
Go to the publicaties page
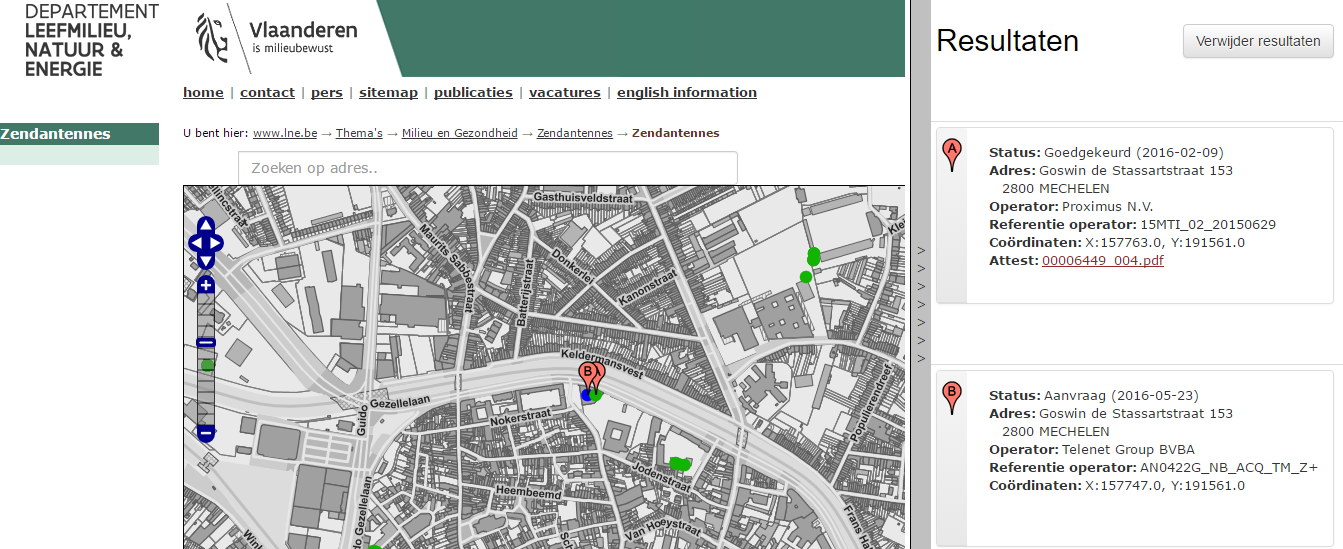[x=473, y=92]
